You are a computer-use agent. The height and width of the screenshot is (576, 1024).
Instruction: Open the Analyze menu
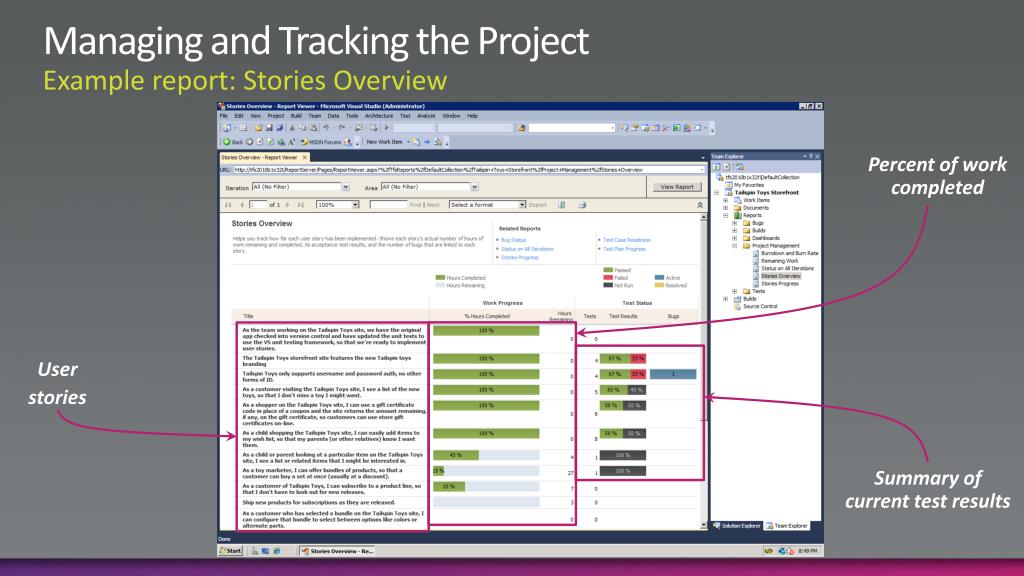pyautogui.click(x=426, y=116)
